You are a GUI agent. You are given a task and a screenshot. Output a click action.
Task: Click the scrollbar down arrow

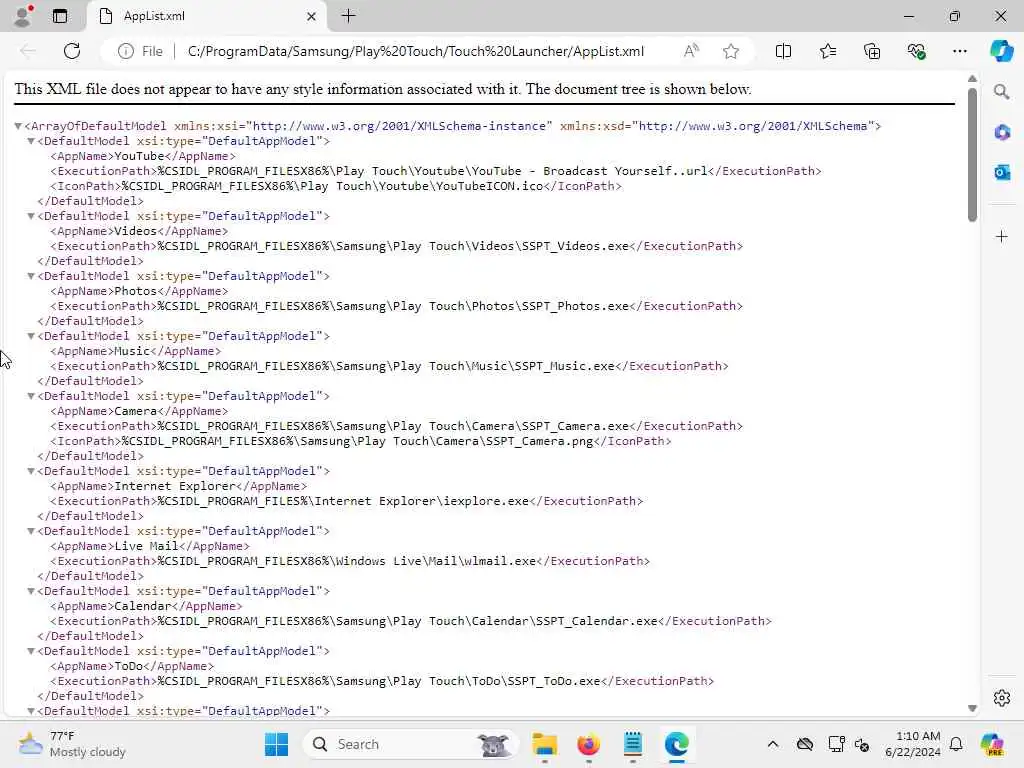[972, 709]
